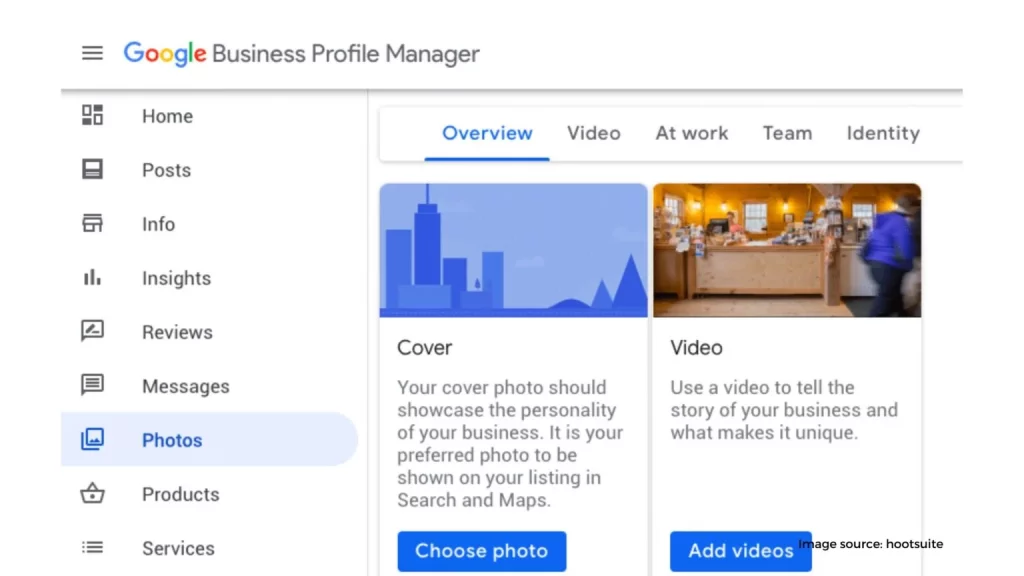
Task: Select the Photos sidebar entry
Action: pos(210,440)
